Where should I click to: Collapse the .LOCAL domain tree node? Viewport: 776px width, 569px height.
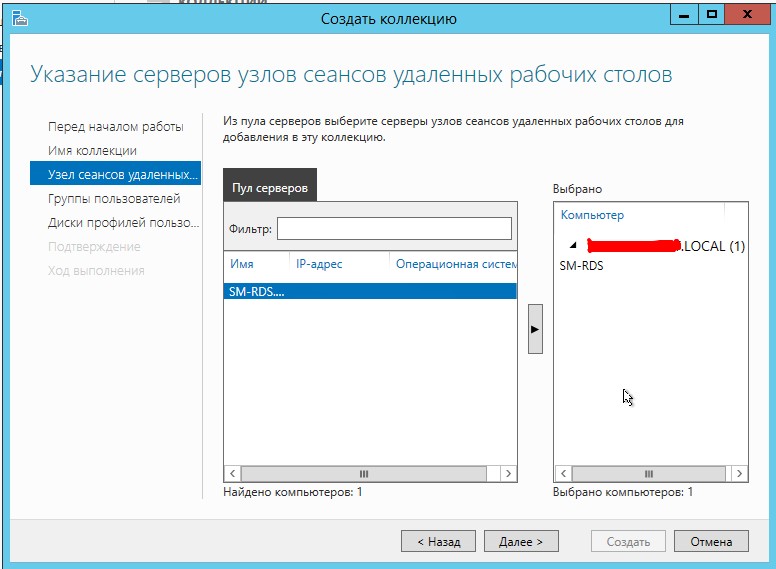(573, 246)
